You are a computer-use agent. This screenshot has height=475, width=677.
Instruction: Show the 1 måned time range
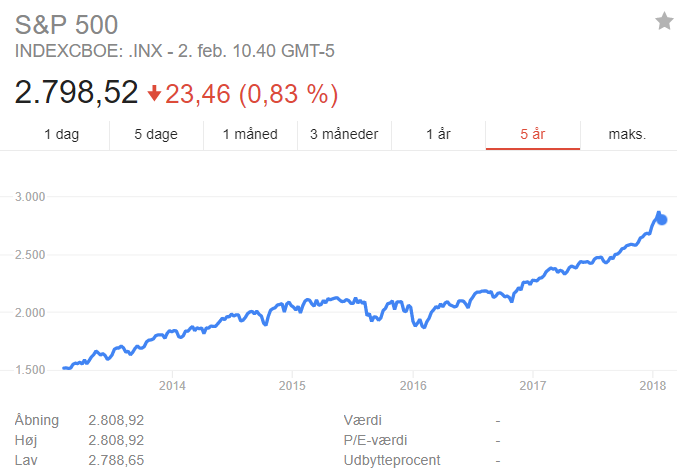[250, 134]
